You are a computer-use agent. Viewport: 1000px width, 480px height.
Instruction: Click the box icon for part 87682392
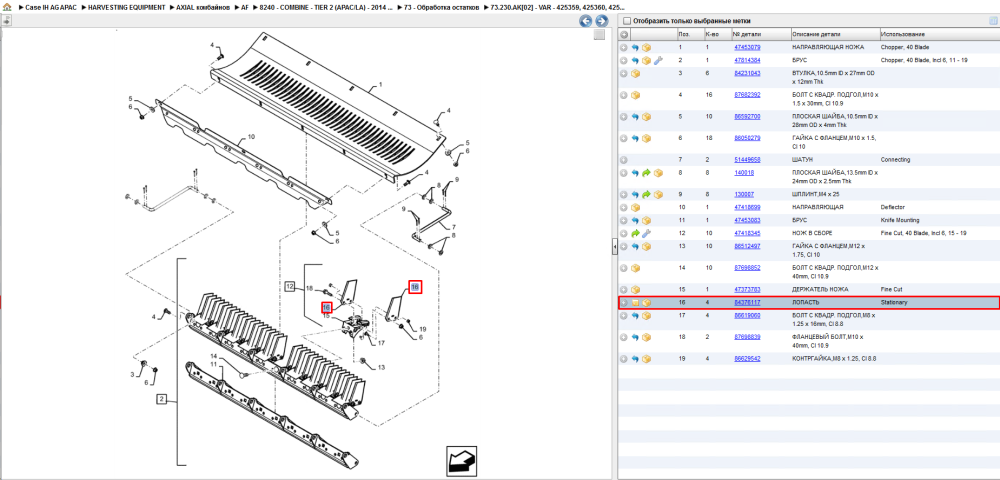[635, 96]
